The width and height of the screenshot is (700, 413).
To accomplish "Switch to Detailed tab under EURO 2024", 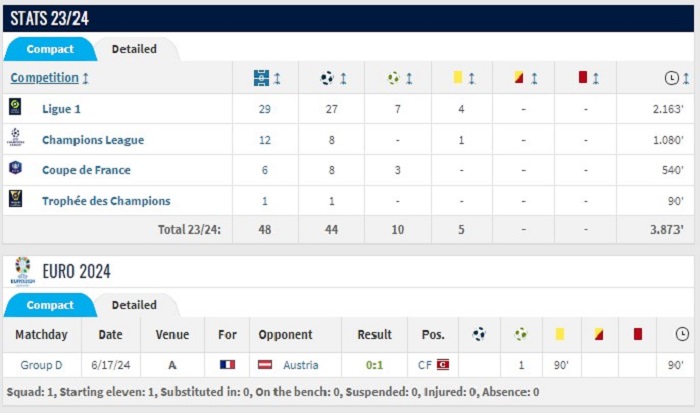I will [134, 305].
